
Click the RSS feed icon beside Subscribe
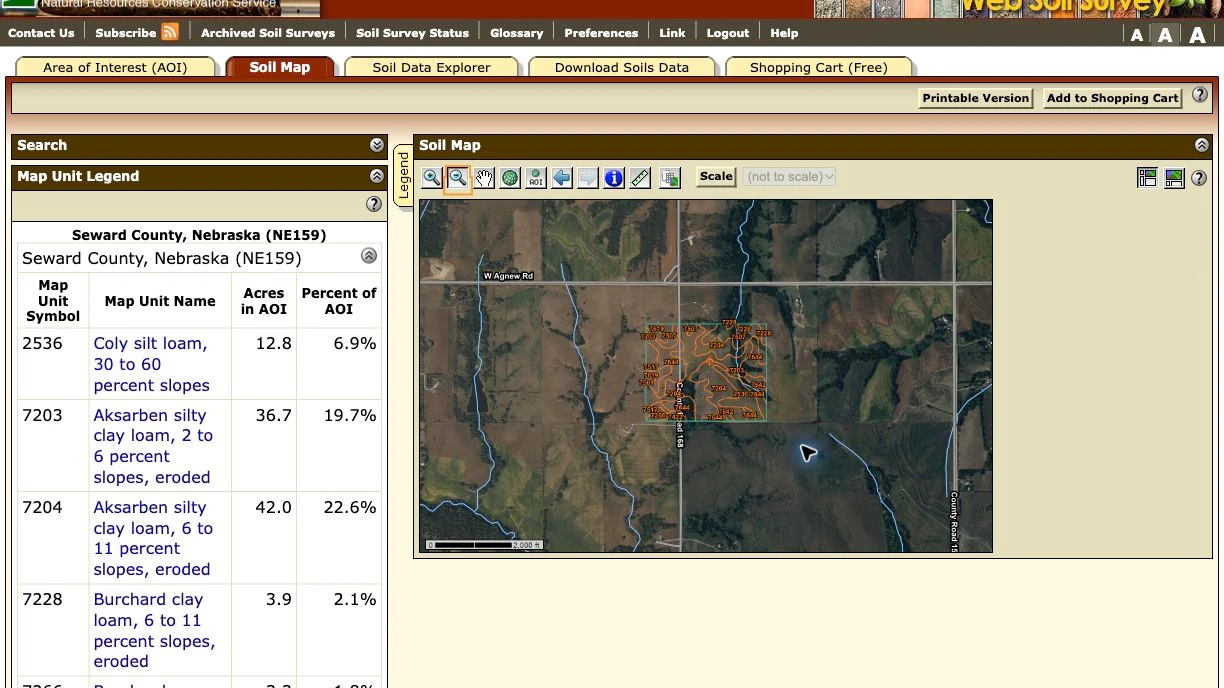[x=170, y=32]
